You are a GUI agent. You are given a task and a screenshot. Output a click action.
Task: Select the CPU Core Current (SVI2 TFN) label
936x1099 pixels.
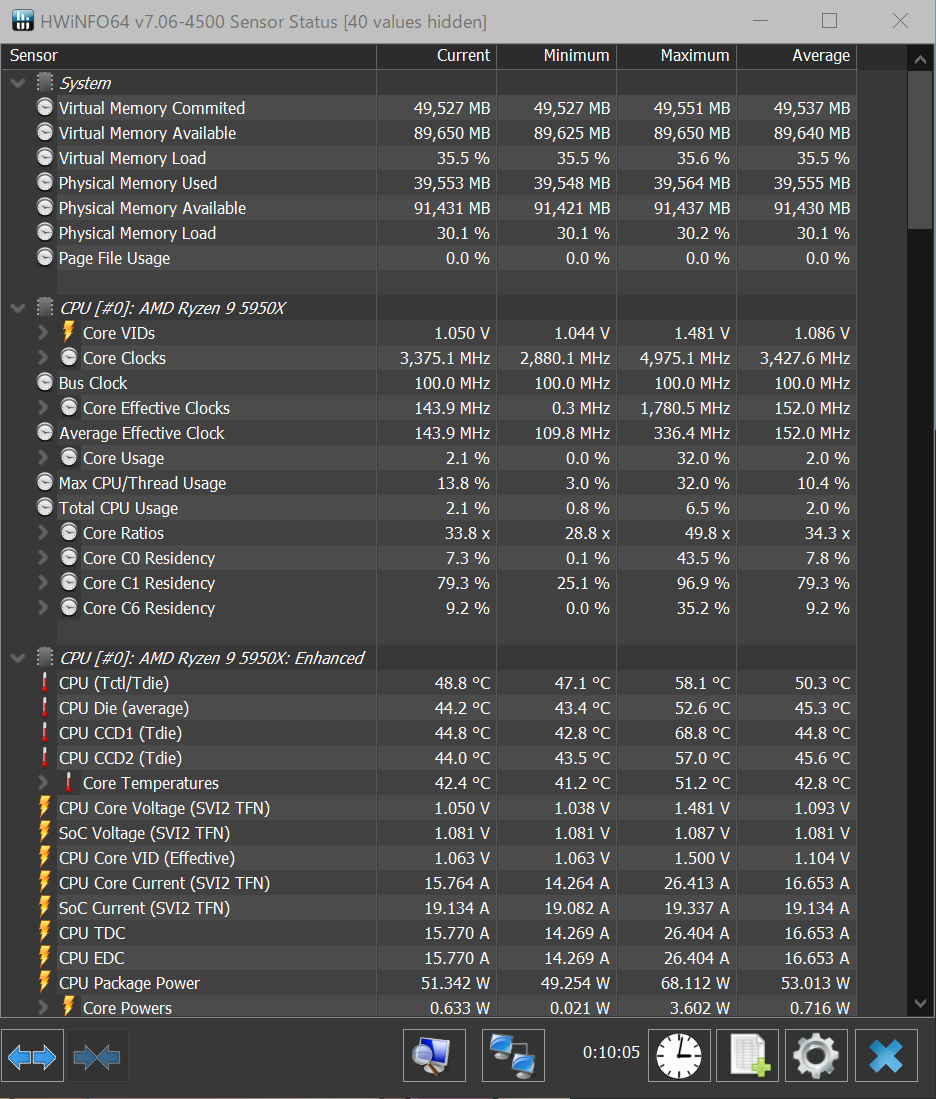tap(165, 883)
